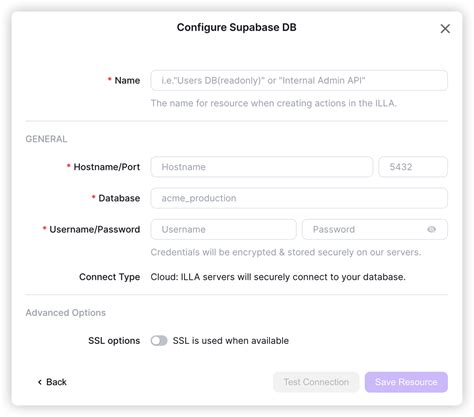Go back using the Back link
The height and width of the screenshot is (417, 474).
tap(52, 382)
